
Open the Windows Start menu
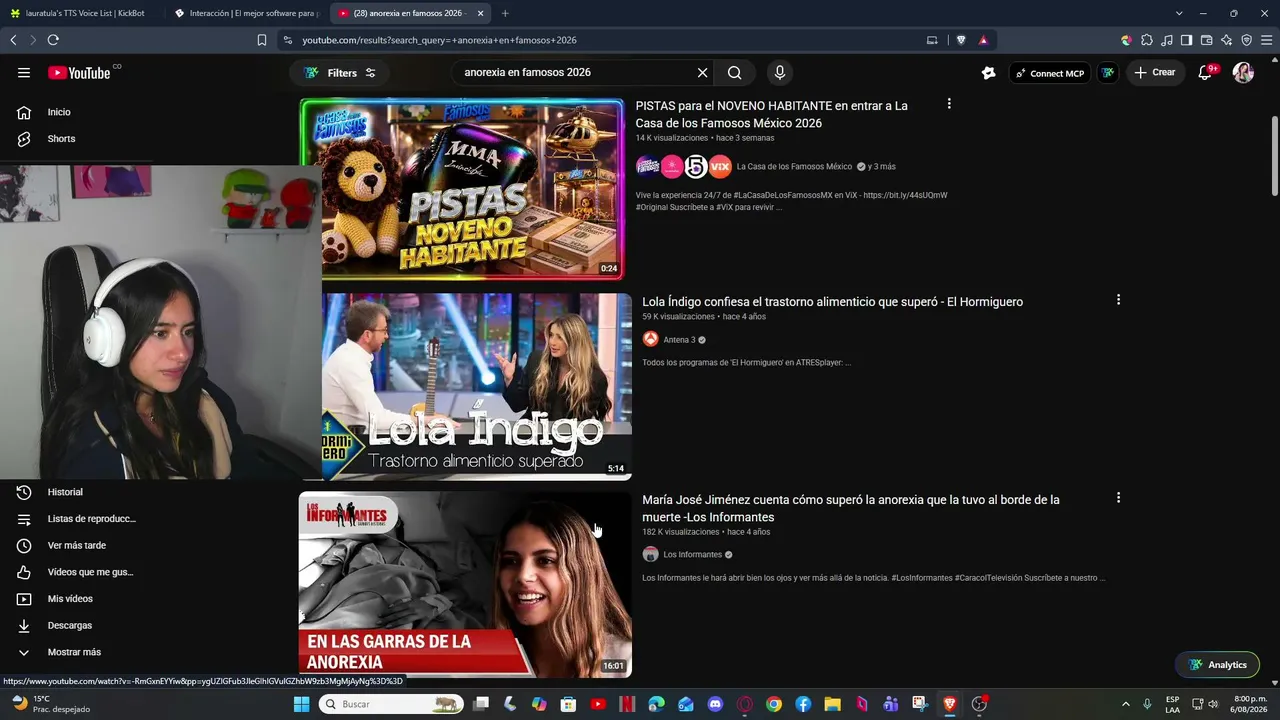tap(301, 704)
